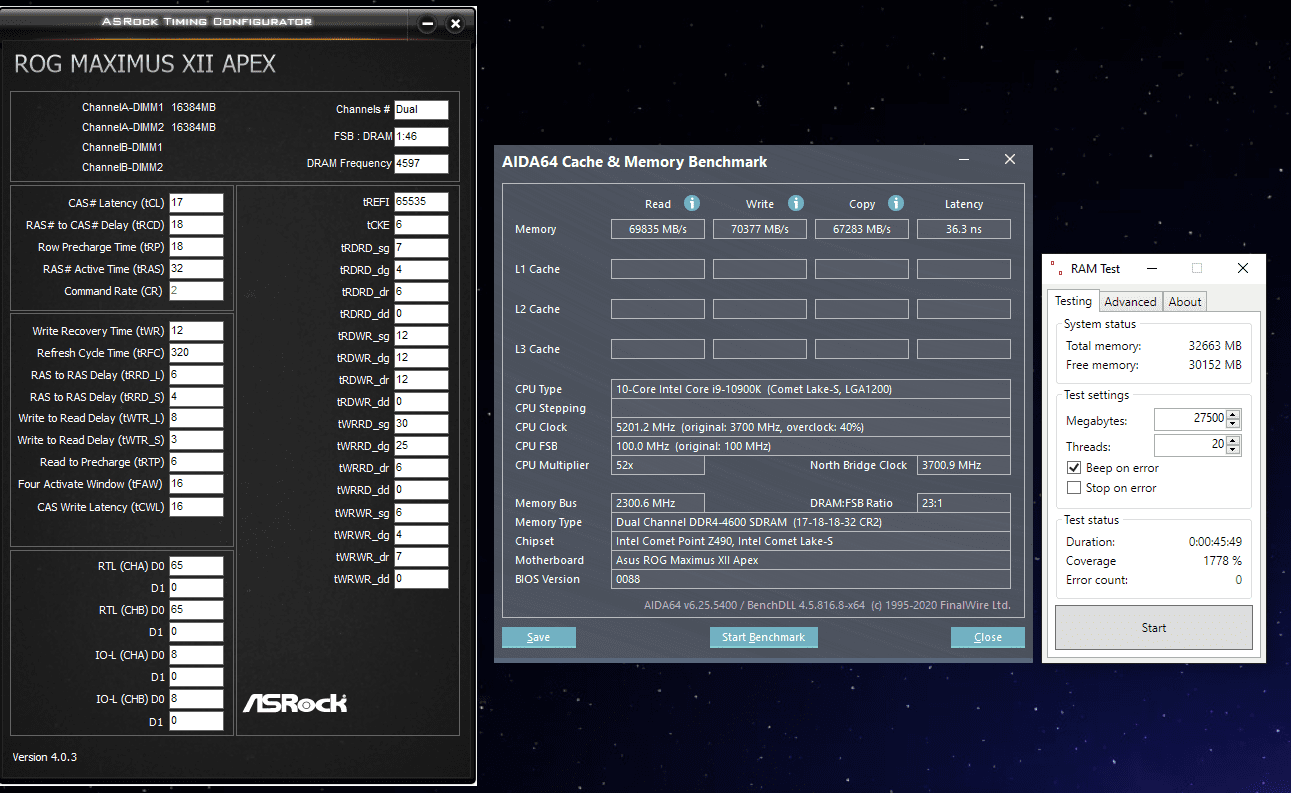Click the Read info icon in AIDA64
Screen dimensions: 1291x793
(x=692, y=203)
